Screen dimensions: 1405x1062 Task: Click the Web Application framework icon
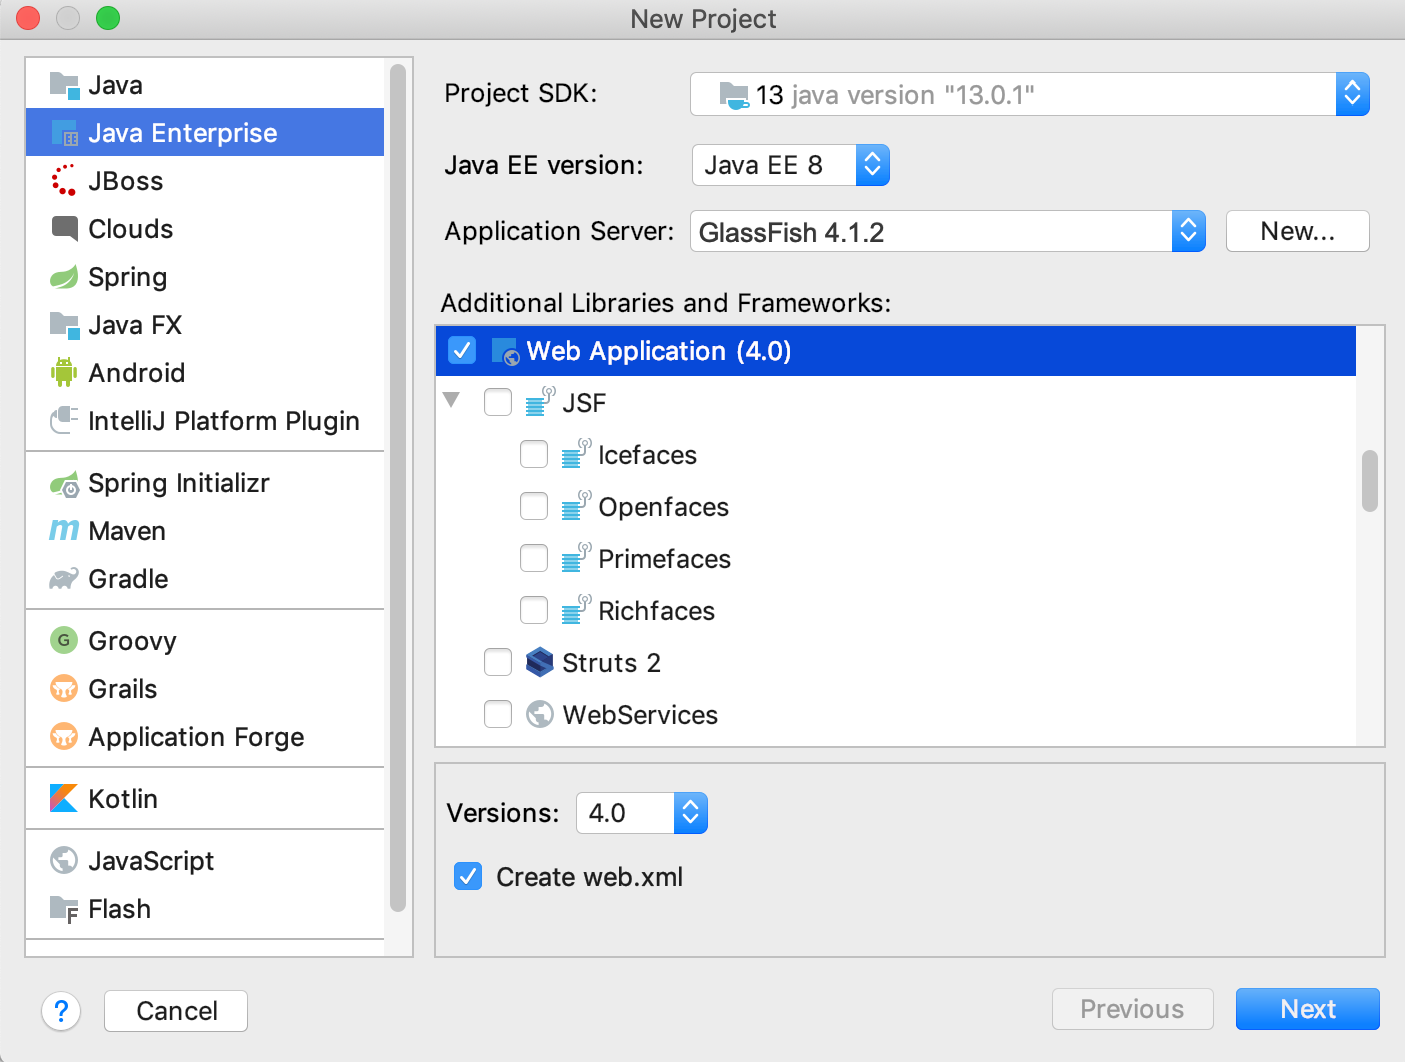coord(505,351)
